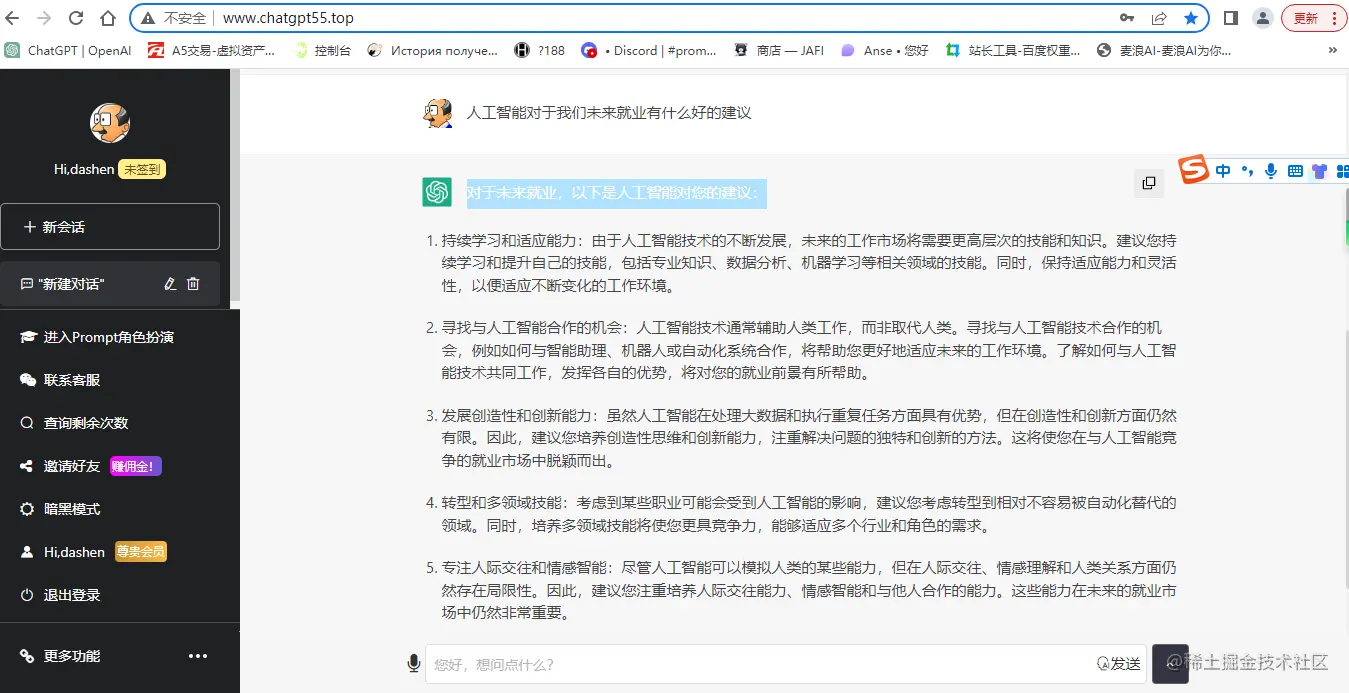Image resolution: width=1349 pixels, height=693 pixels.
Task: Expand the three-dot menu beside 更多功能
Action: click(x=198, y=656)
